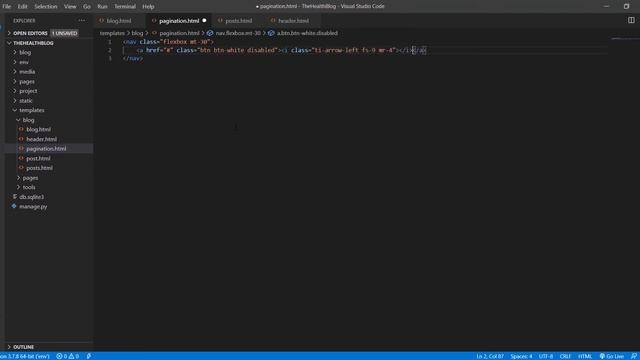Image resolution: width=640 pixels, height=360 pixels.
Task: Click the HTML file icon on blog.html tab
Action: tap(102, 20)
